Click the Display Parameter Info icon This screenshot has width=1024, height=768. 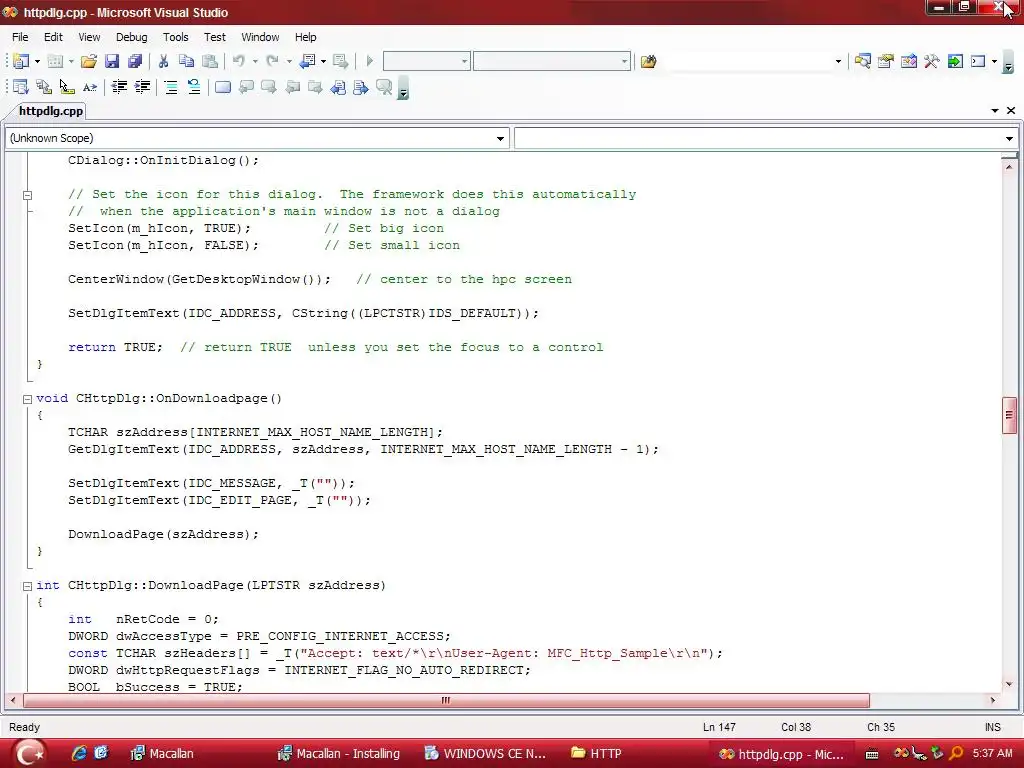pos(44,87)
